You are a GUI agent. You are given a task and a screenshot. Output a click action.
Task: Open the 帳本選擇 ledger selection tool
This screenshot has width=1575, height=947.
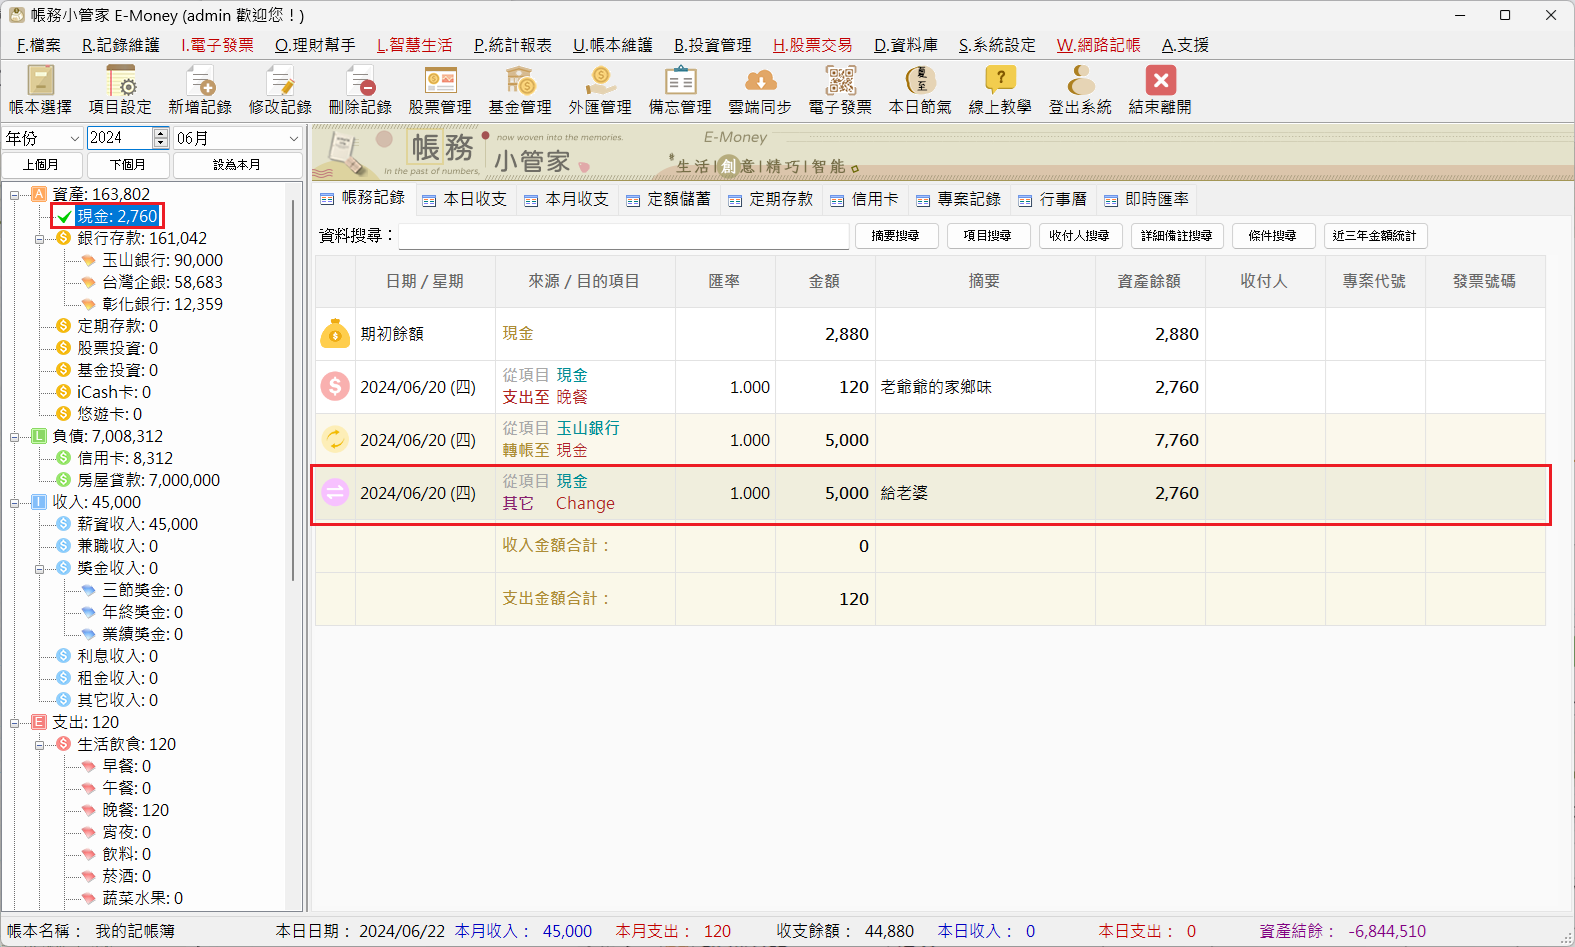pos(40,89)
